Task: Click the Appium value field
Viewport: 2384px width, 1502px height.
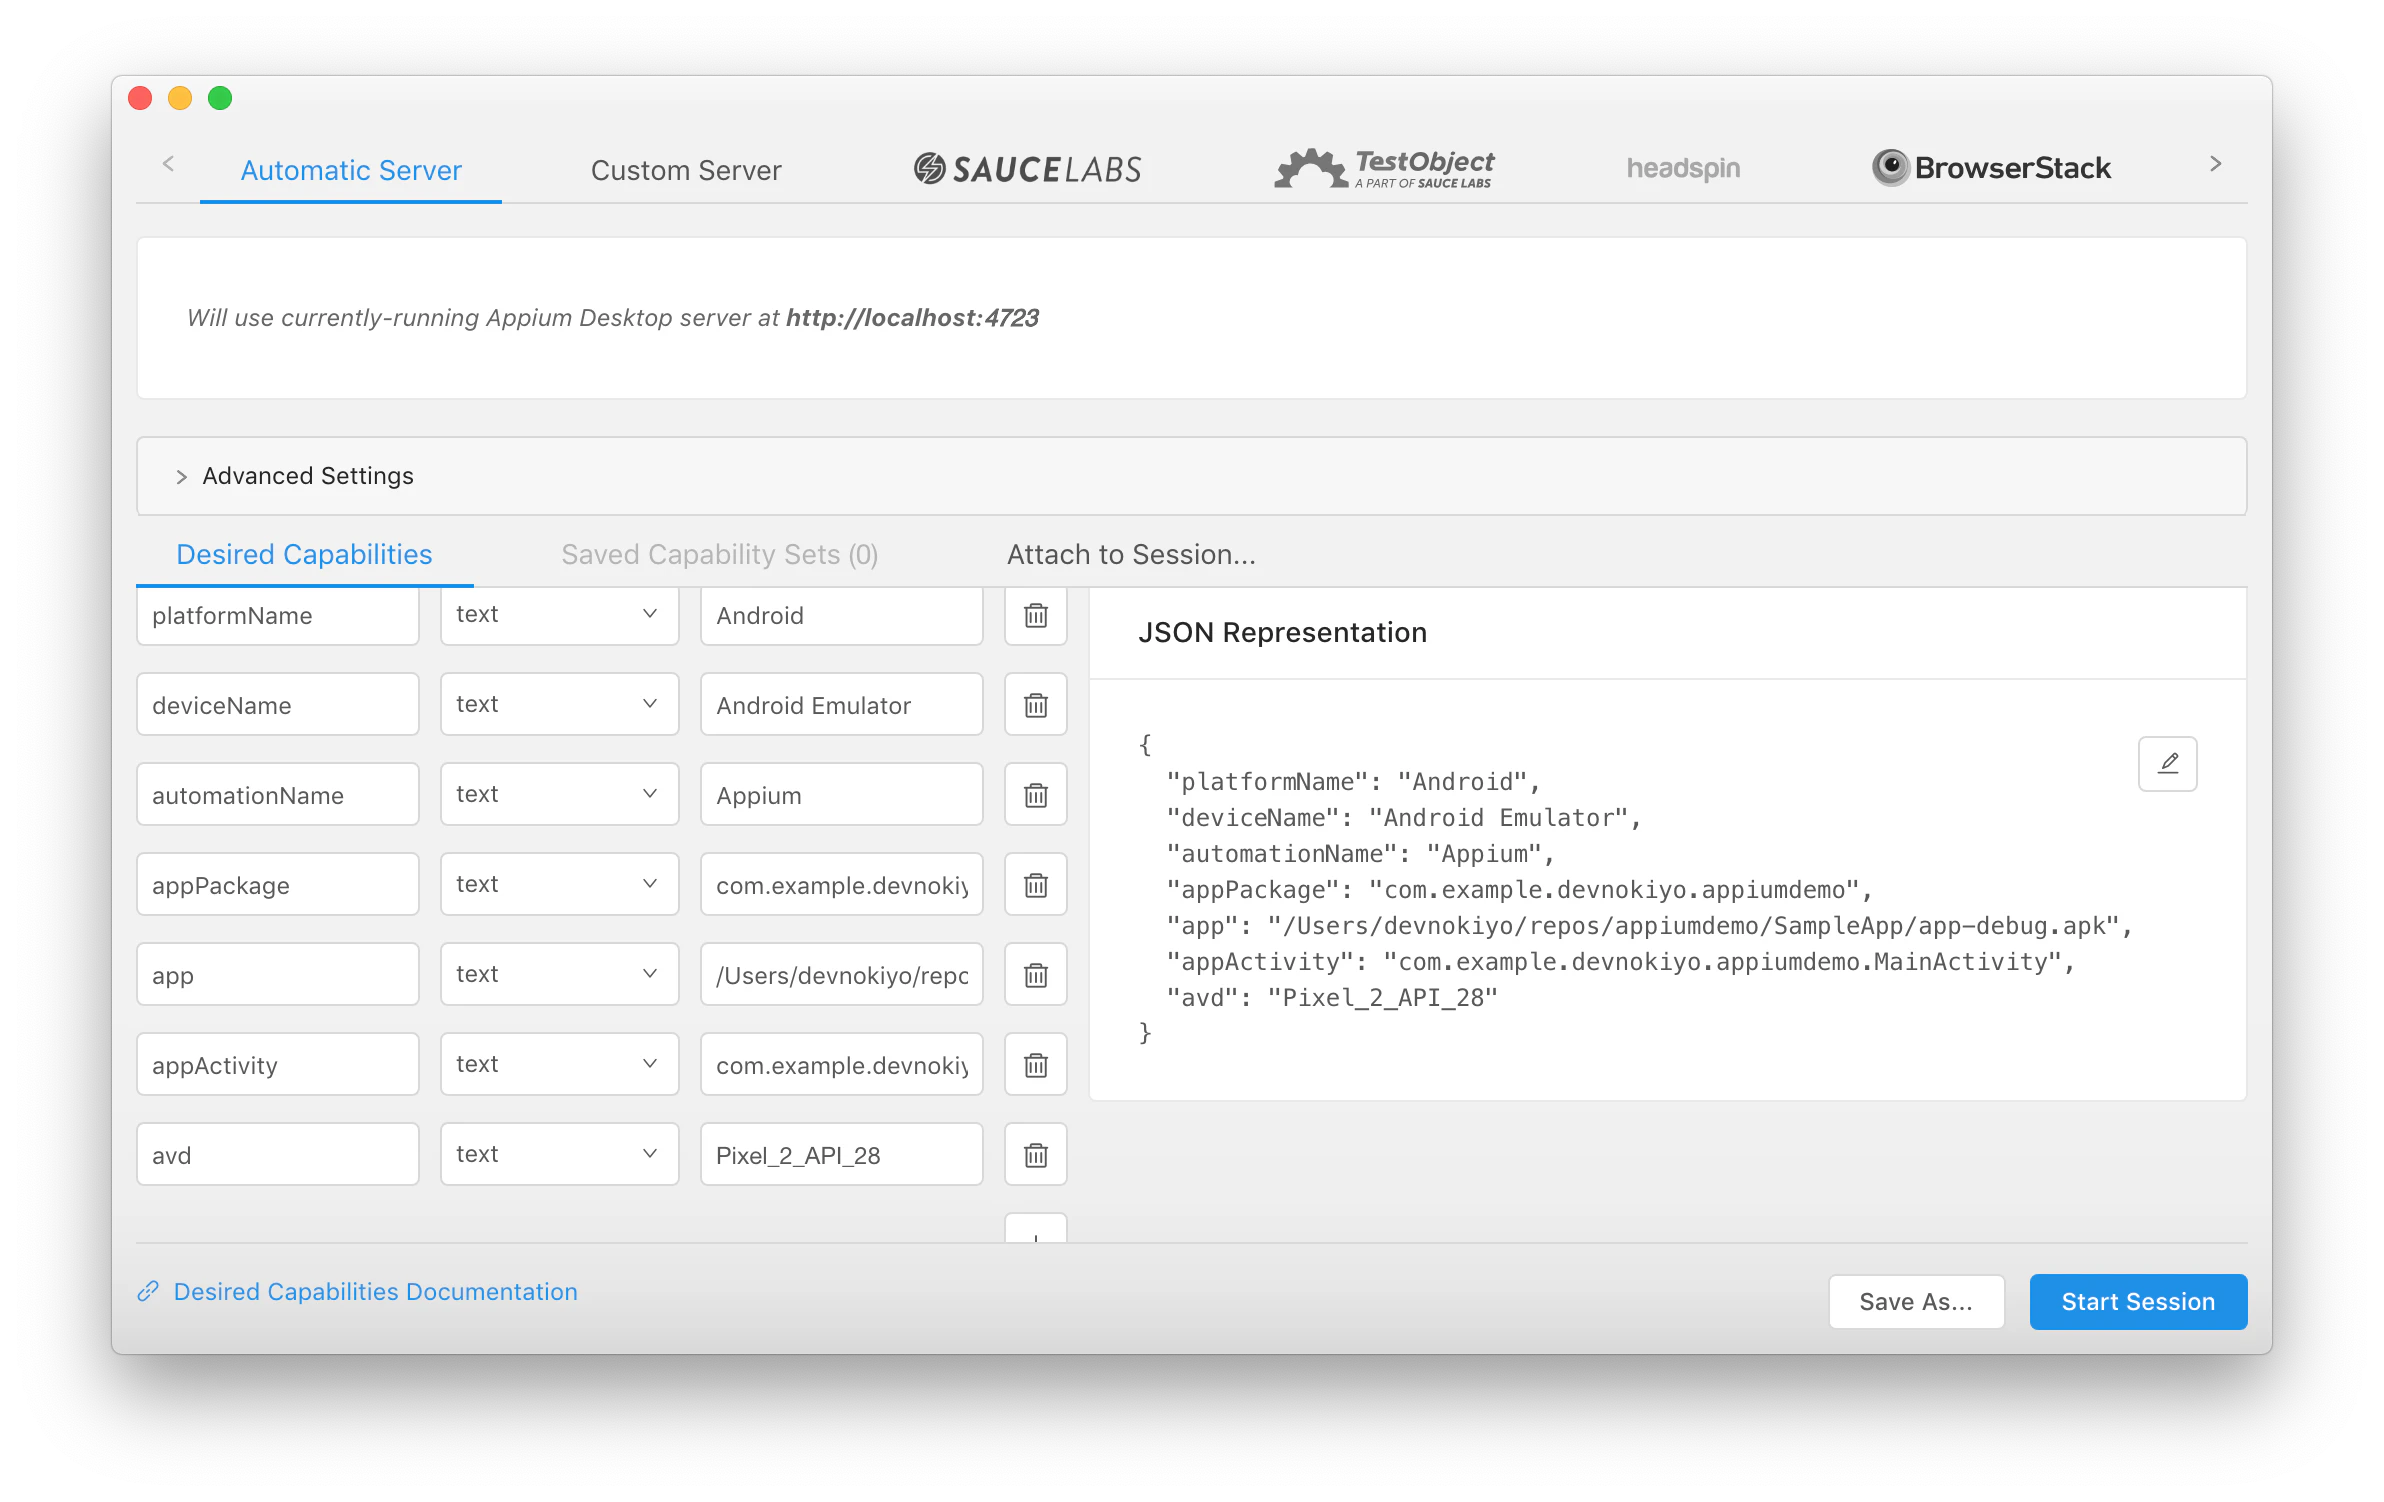Action: (x=841, y=795)
